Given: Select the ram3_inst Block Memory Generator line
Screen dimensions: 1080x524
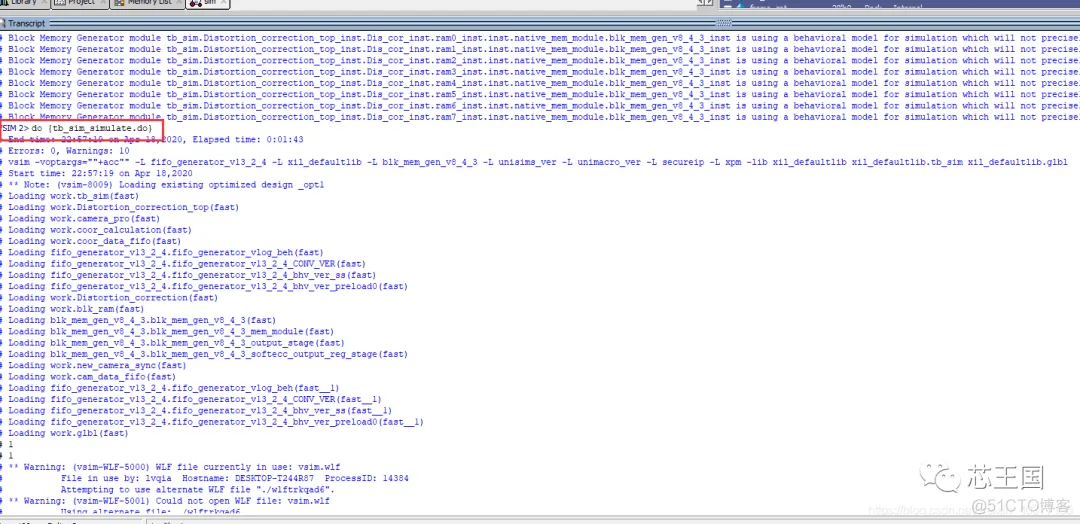Looking at the screenshot, I should point(540,72).
